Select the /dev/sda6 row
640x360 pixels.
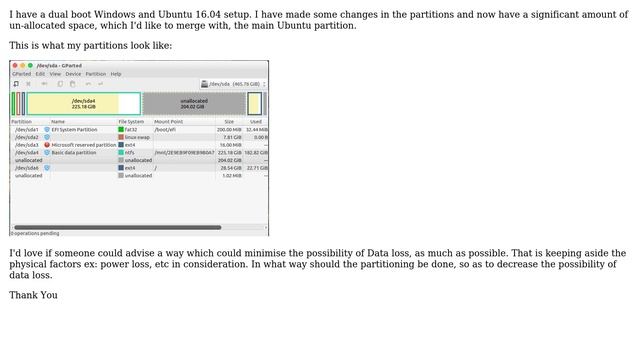(x=139, y=168)
